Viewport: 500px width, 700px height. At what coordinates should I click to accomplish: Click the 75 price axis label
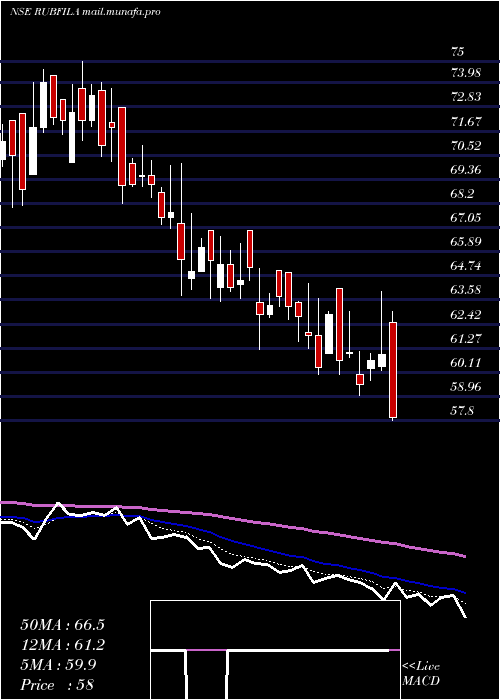click(458, 52)
